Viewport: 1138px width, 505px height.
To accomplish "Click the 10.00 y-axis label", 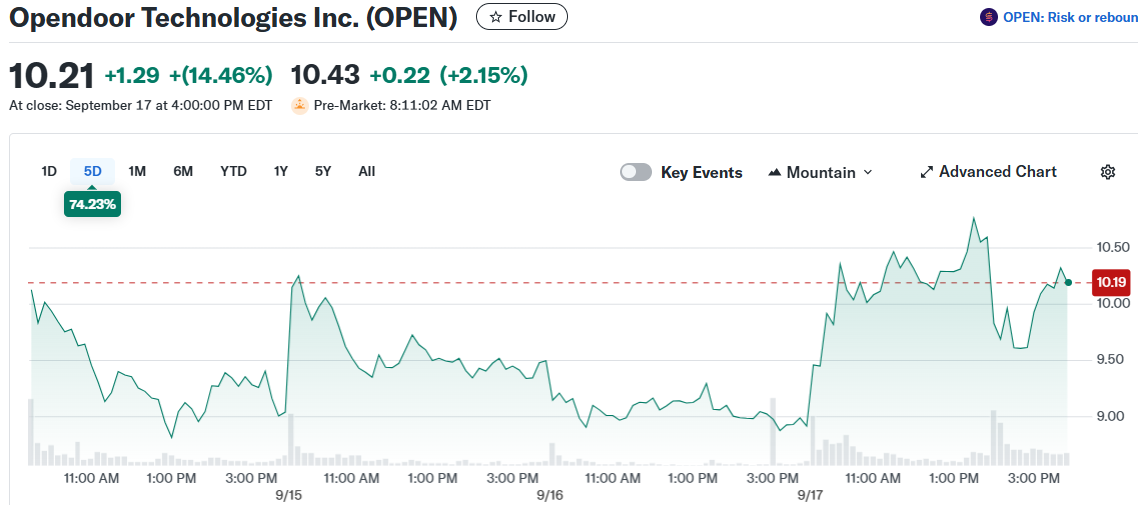I will tap(1111, 303).
